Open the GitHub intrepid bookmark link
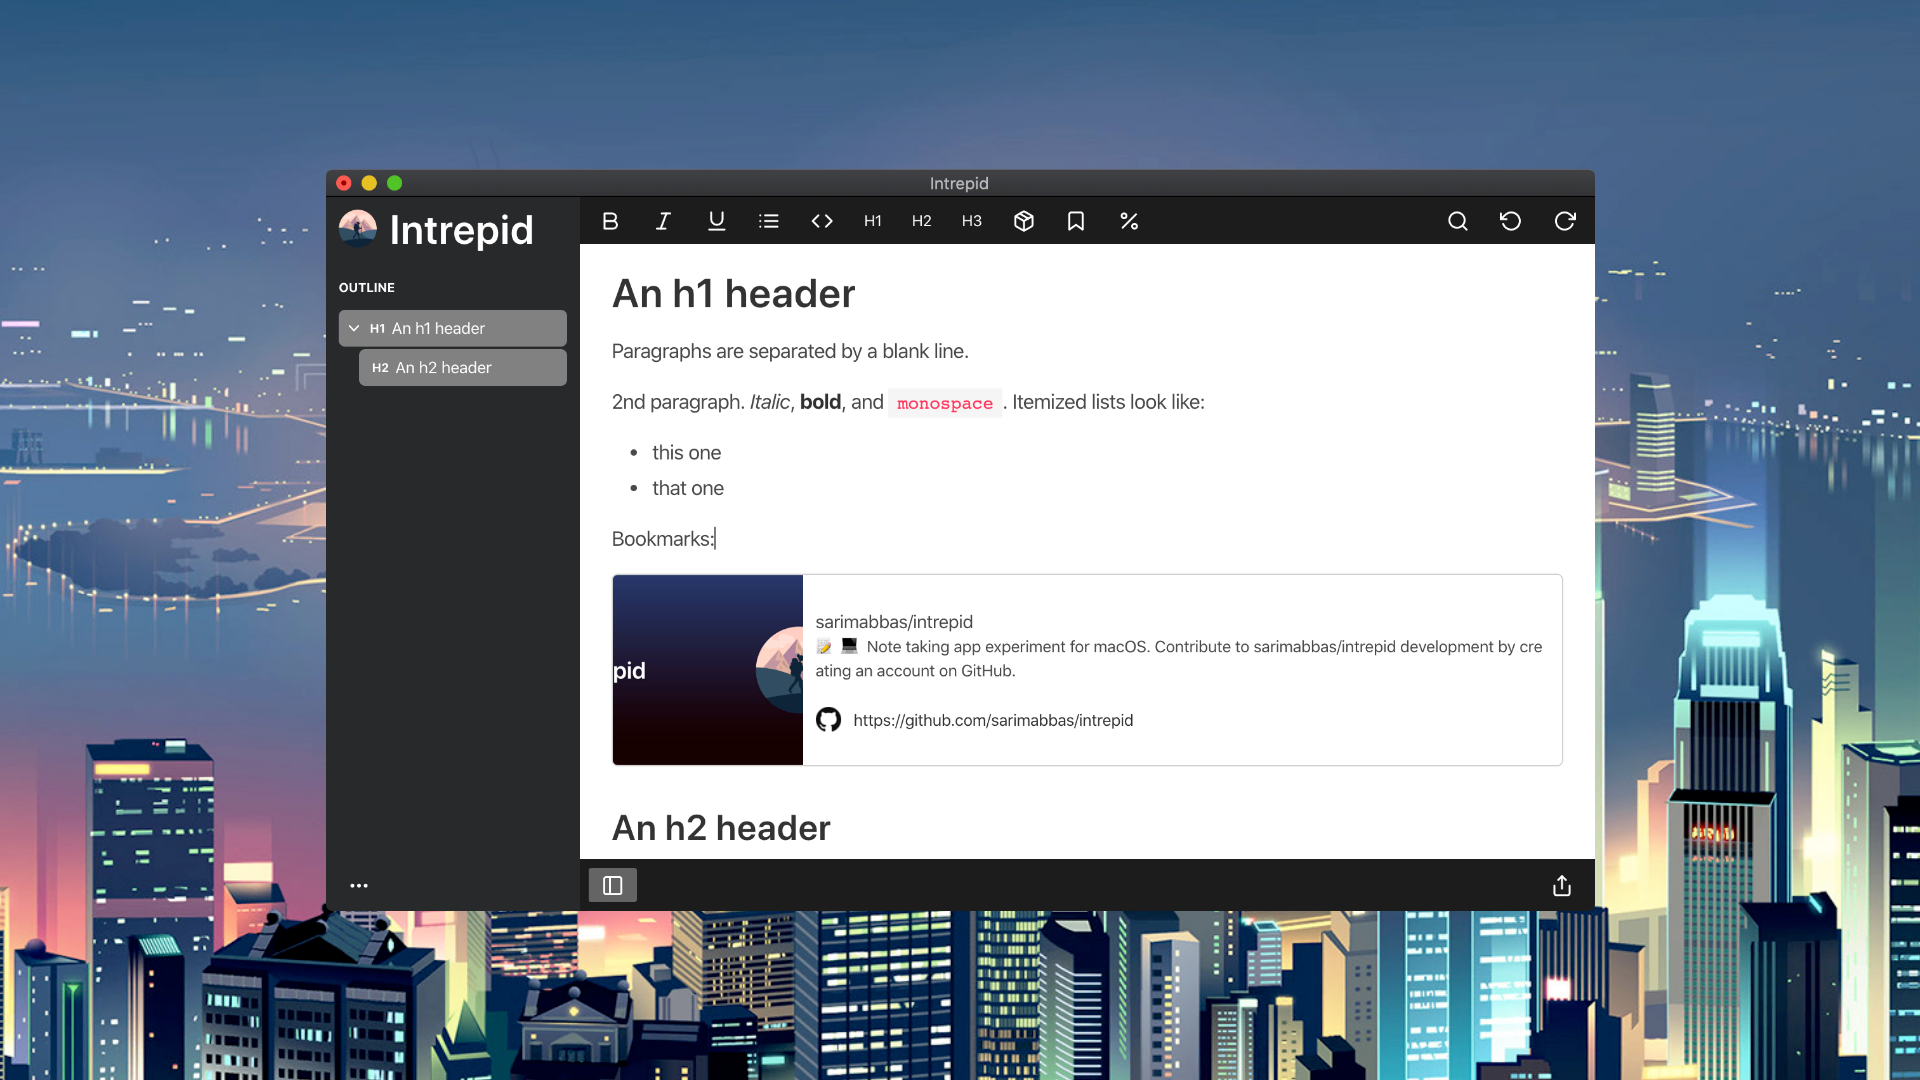 tap(992, 720)
